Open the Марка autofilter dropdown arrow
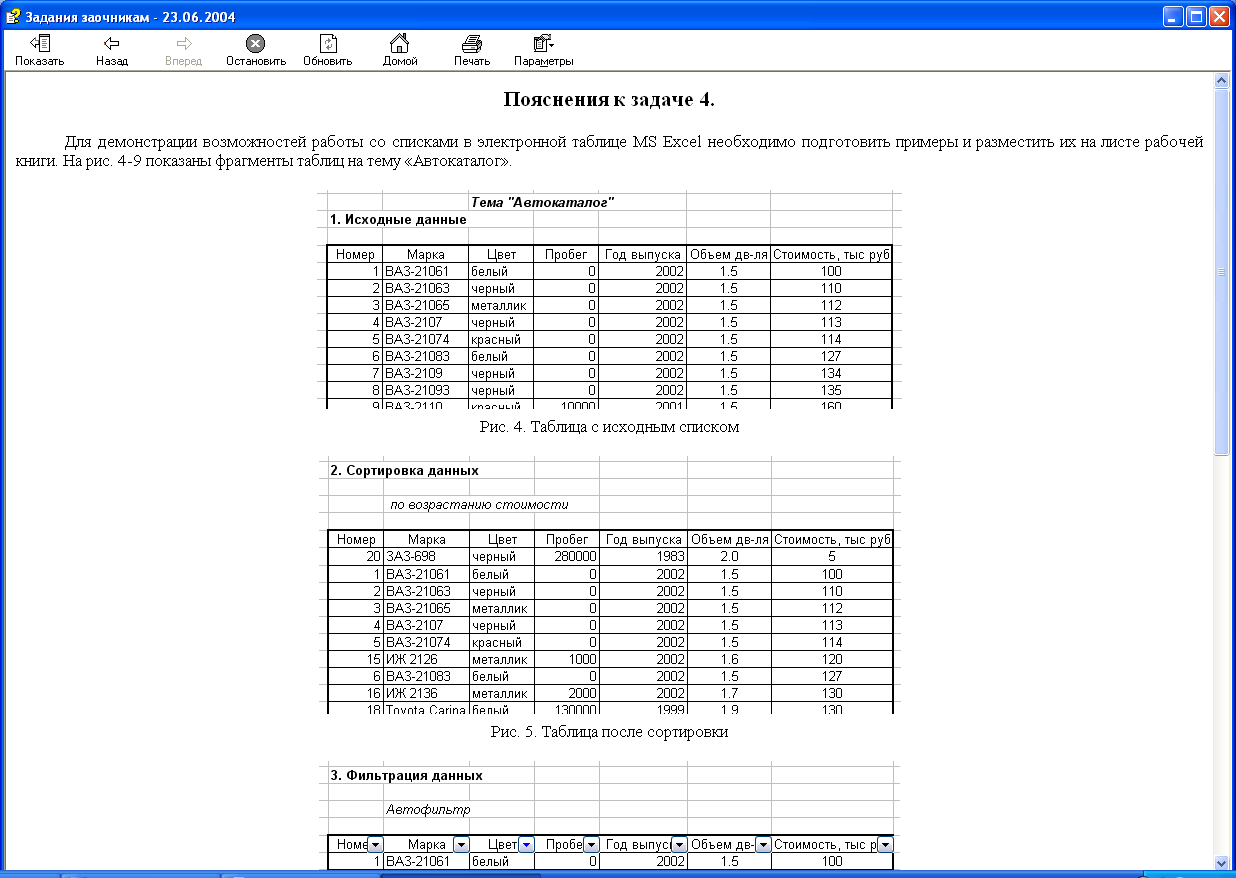 click(461, 845)
